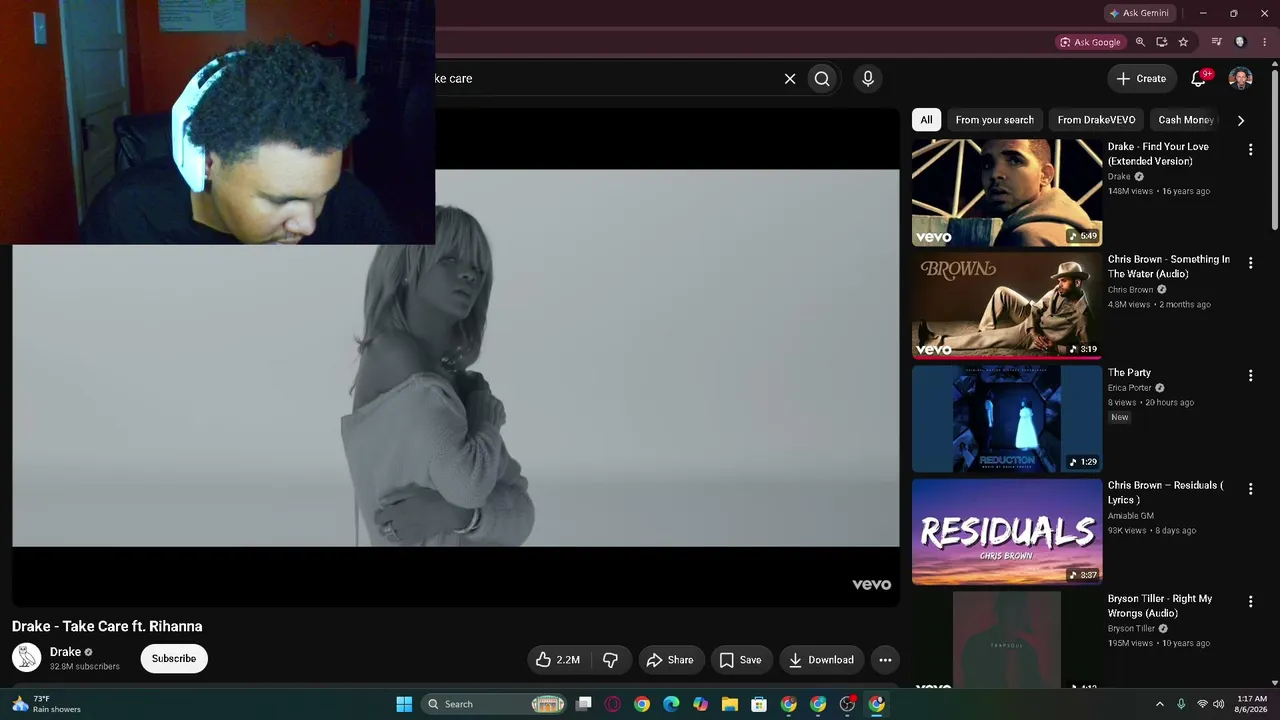Image resolution: width=1280 pixels, height=720 pixels.
Task: Open Task View on the taskbar
Action: tap(584, 704)
